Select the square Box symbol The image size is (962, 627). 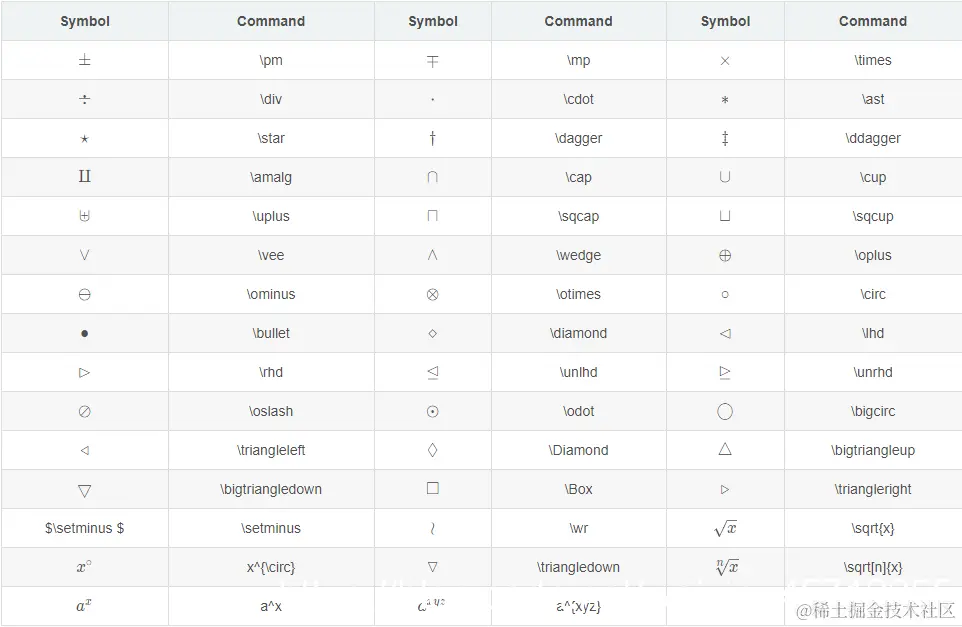pos(433,488)
